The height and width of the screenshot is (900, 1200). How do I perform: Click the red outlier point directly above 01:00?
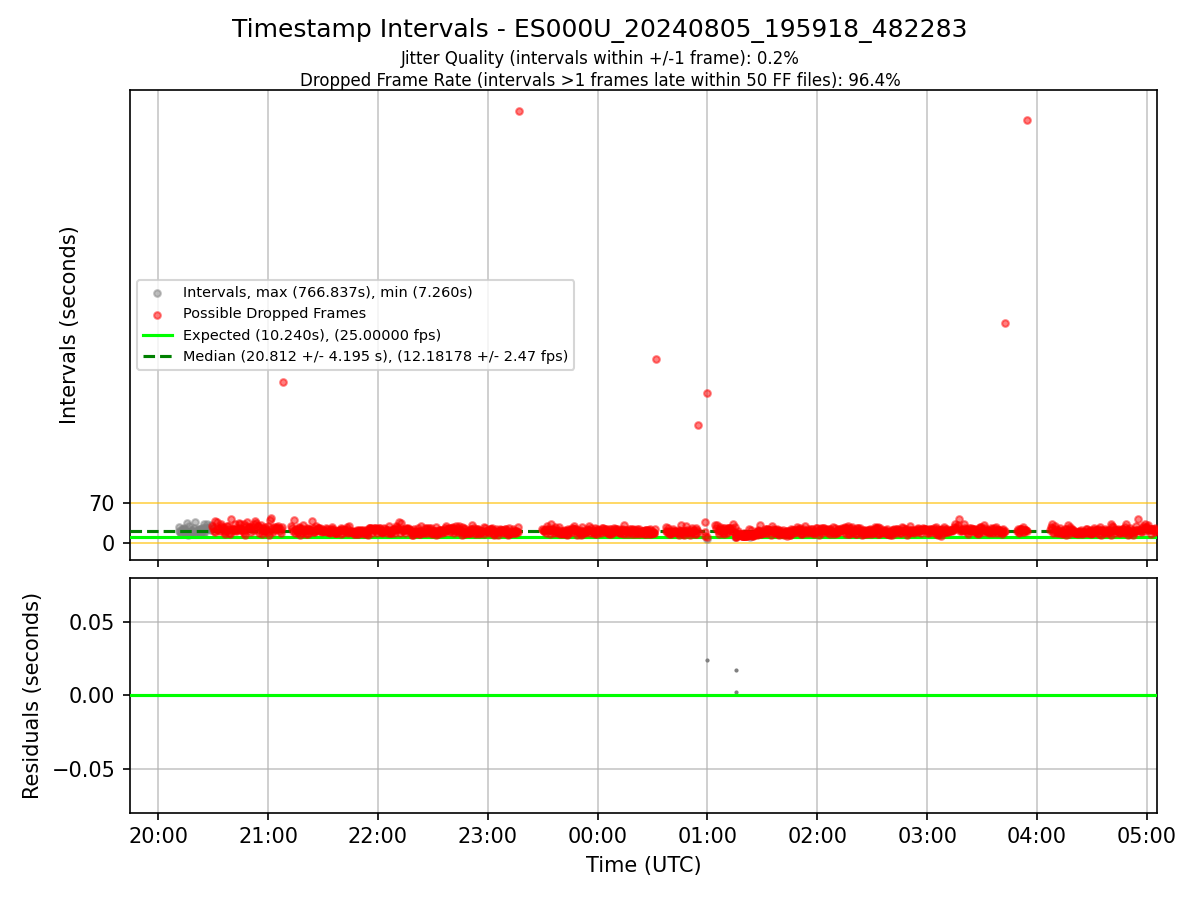(x=707, y=393)
